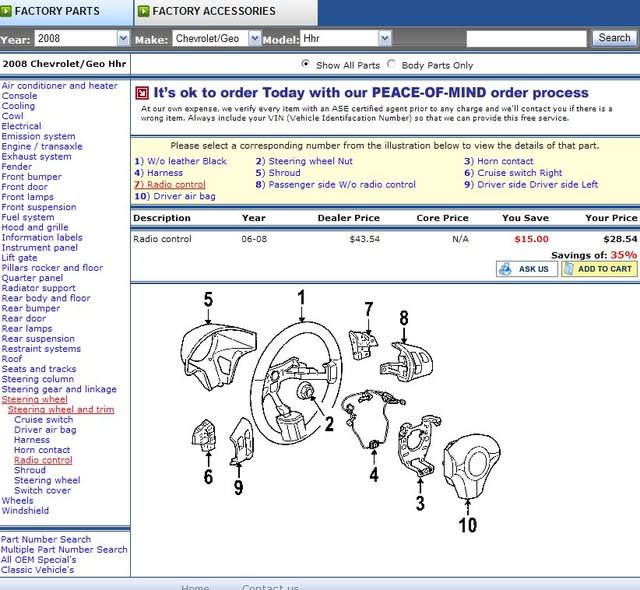Open the Model dropdown

pos(385,39)
